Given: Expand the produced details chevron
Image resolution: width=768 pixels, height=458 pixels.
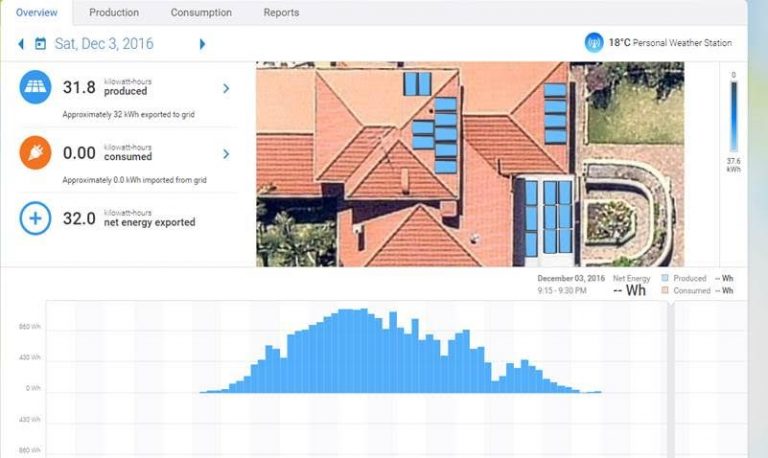Looking at the screenshot, I should point(226,88).
